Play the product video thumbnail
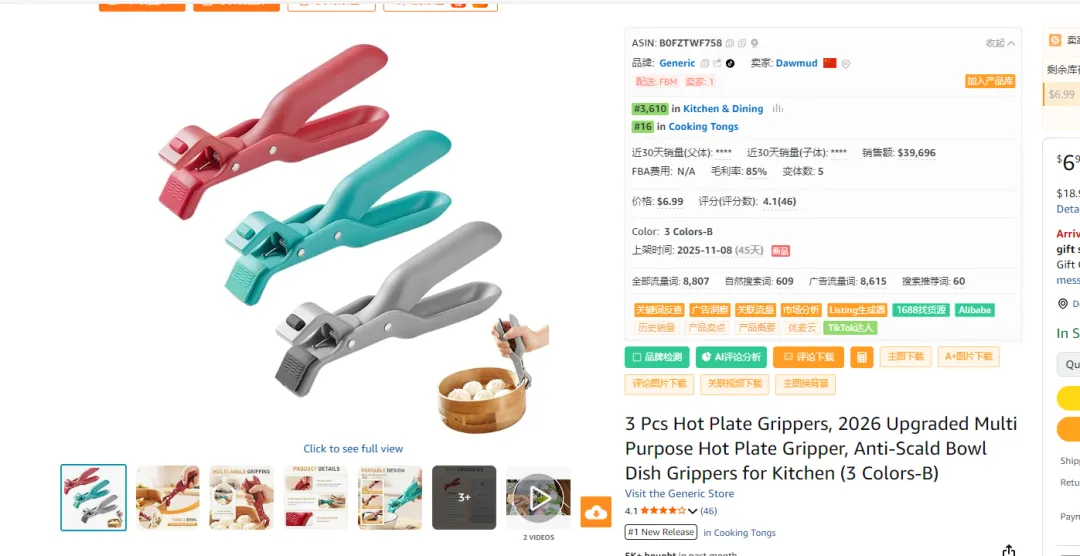Screen dimensions: 1080x556 538,497
